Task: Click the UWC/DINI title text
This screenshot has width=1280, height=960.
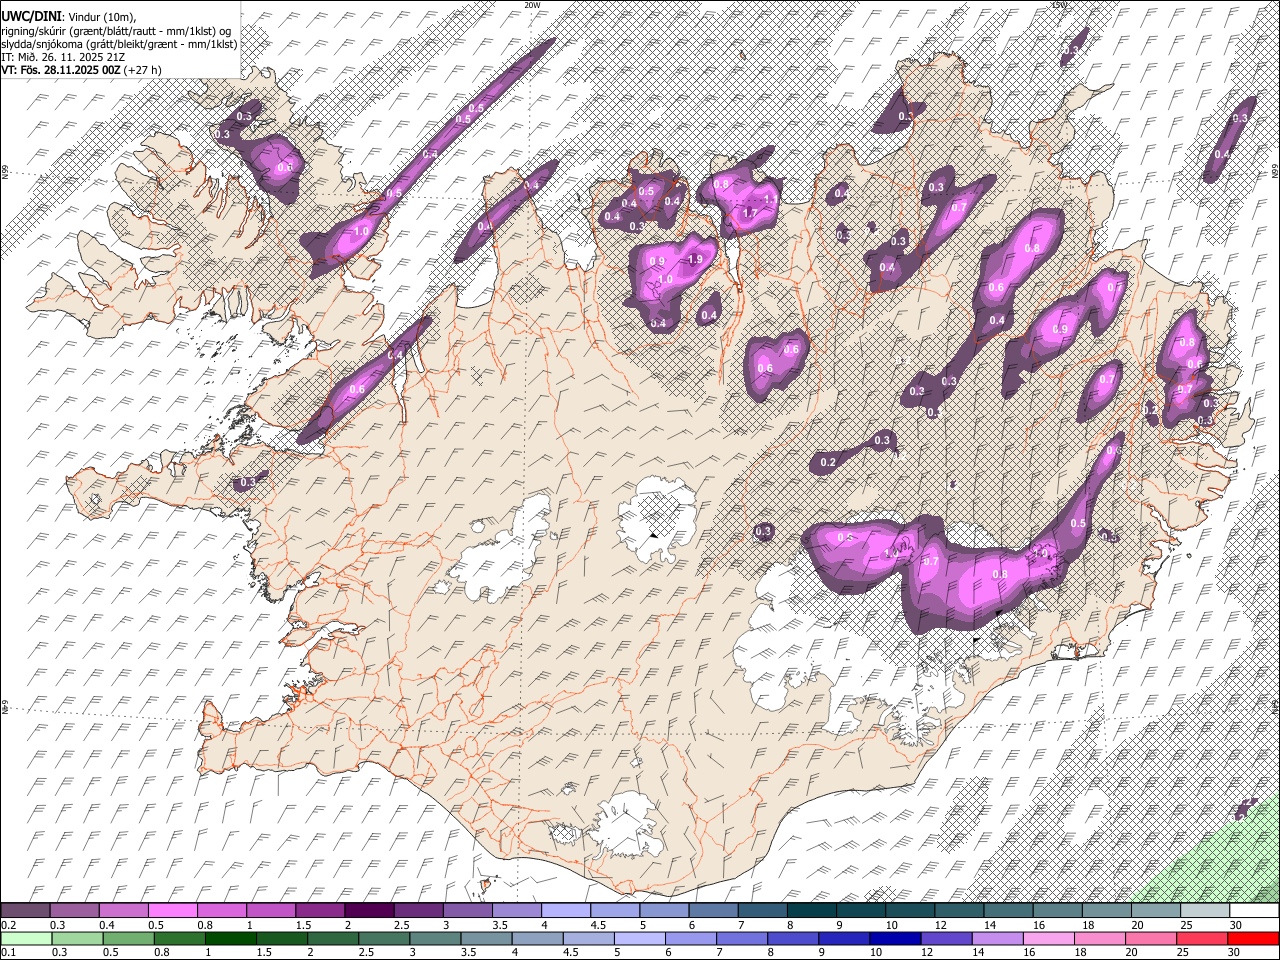Action: coord(31,17)
